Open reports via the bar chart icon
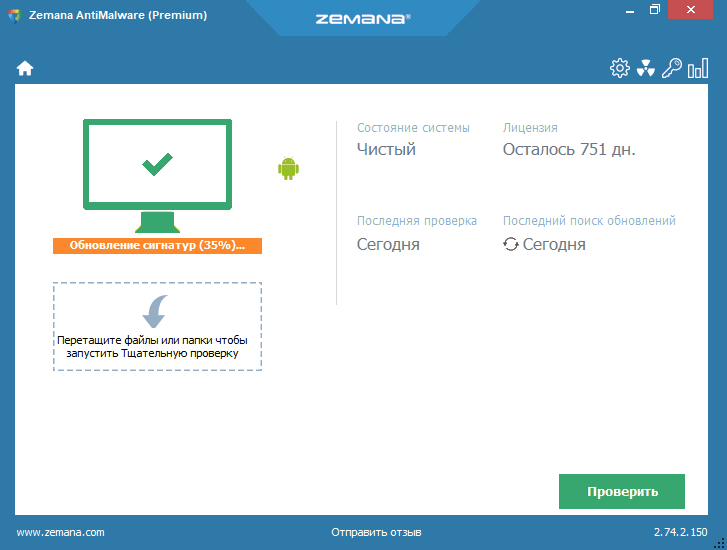Viewport: 727px width, 550px height. point(698,68)
